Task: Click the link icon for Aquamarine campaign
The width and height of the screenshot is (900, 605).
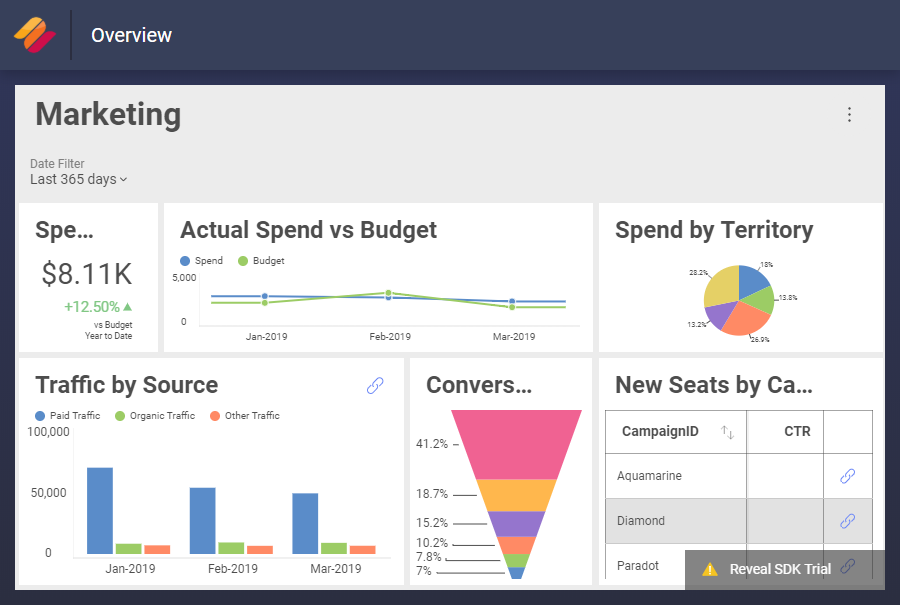Action: pyautogui.click(x=847, y=476)
